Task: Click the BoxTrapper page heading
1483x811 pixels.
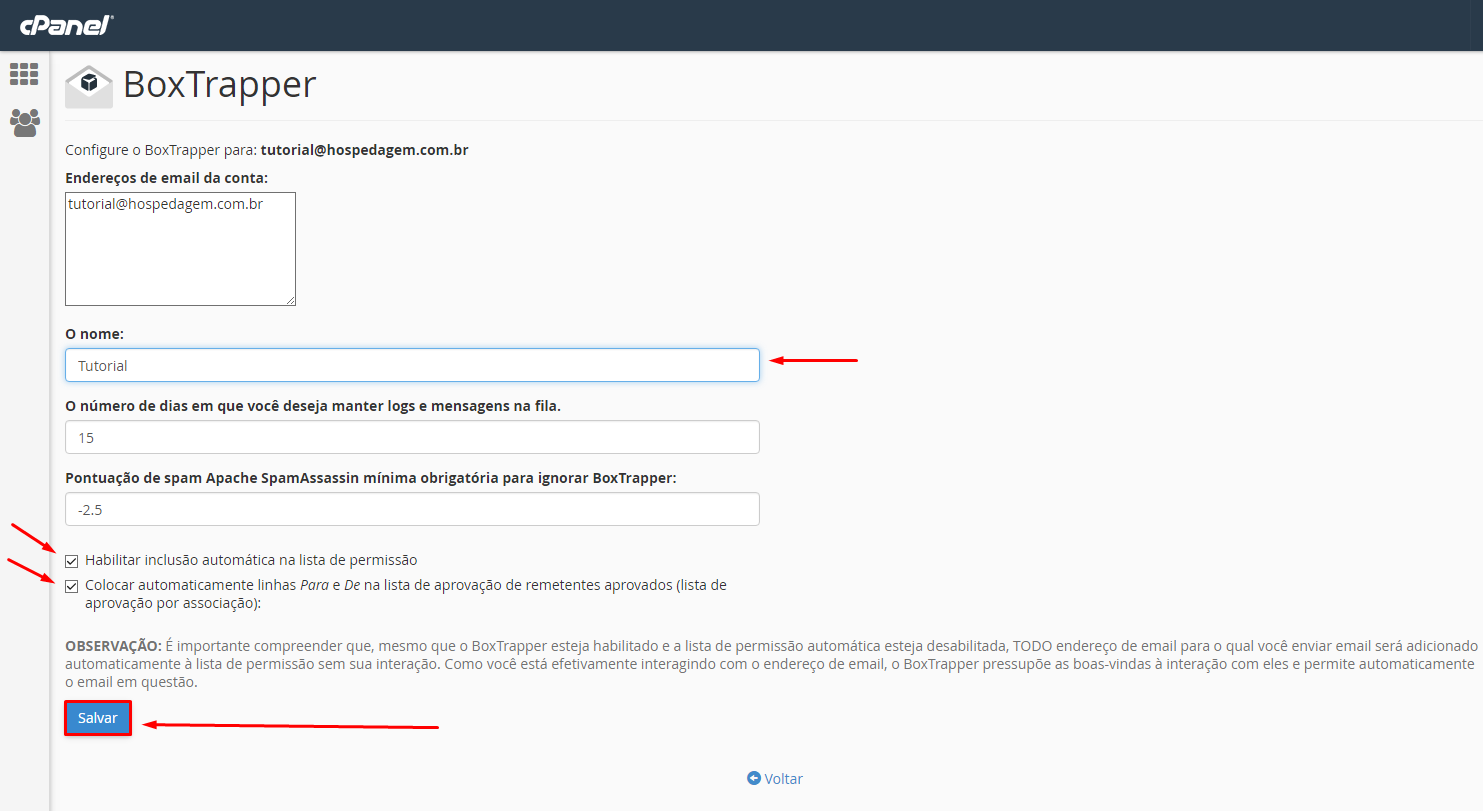Action: tap(220, 85)
